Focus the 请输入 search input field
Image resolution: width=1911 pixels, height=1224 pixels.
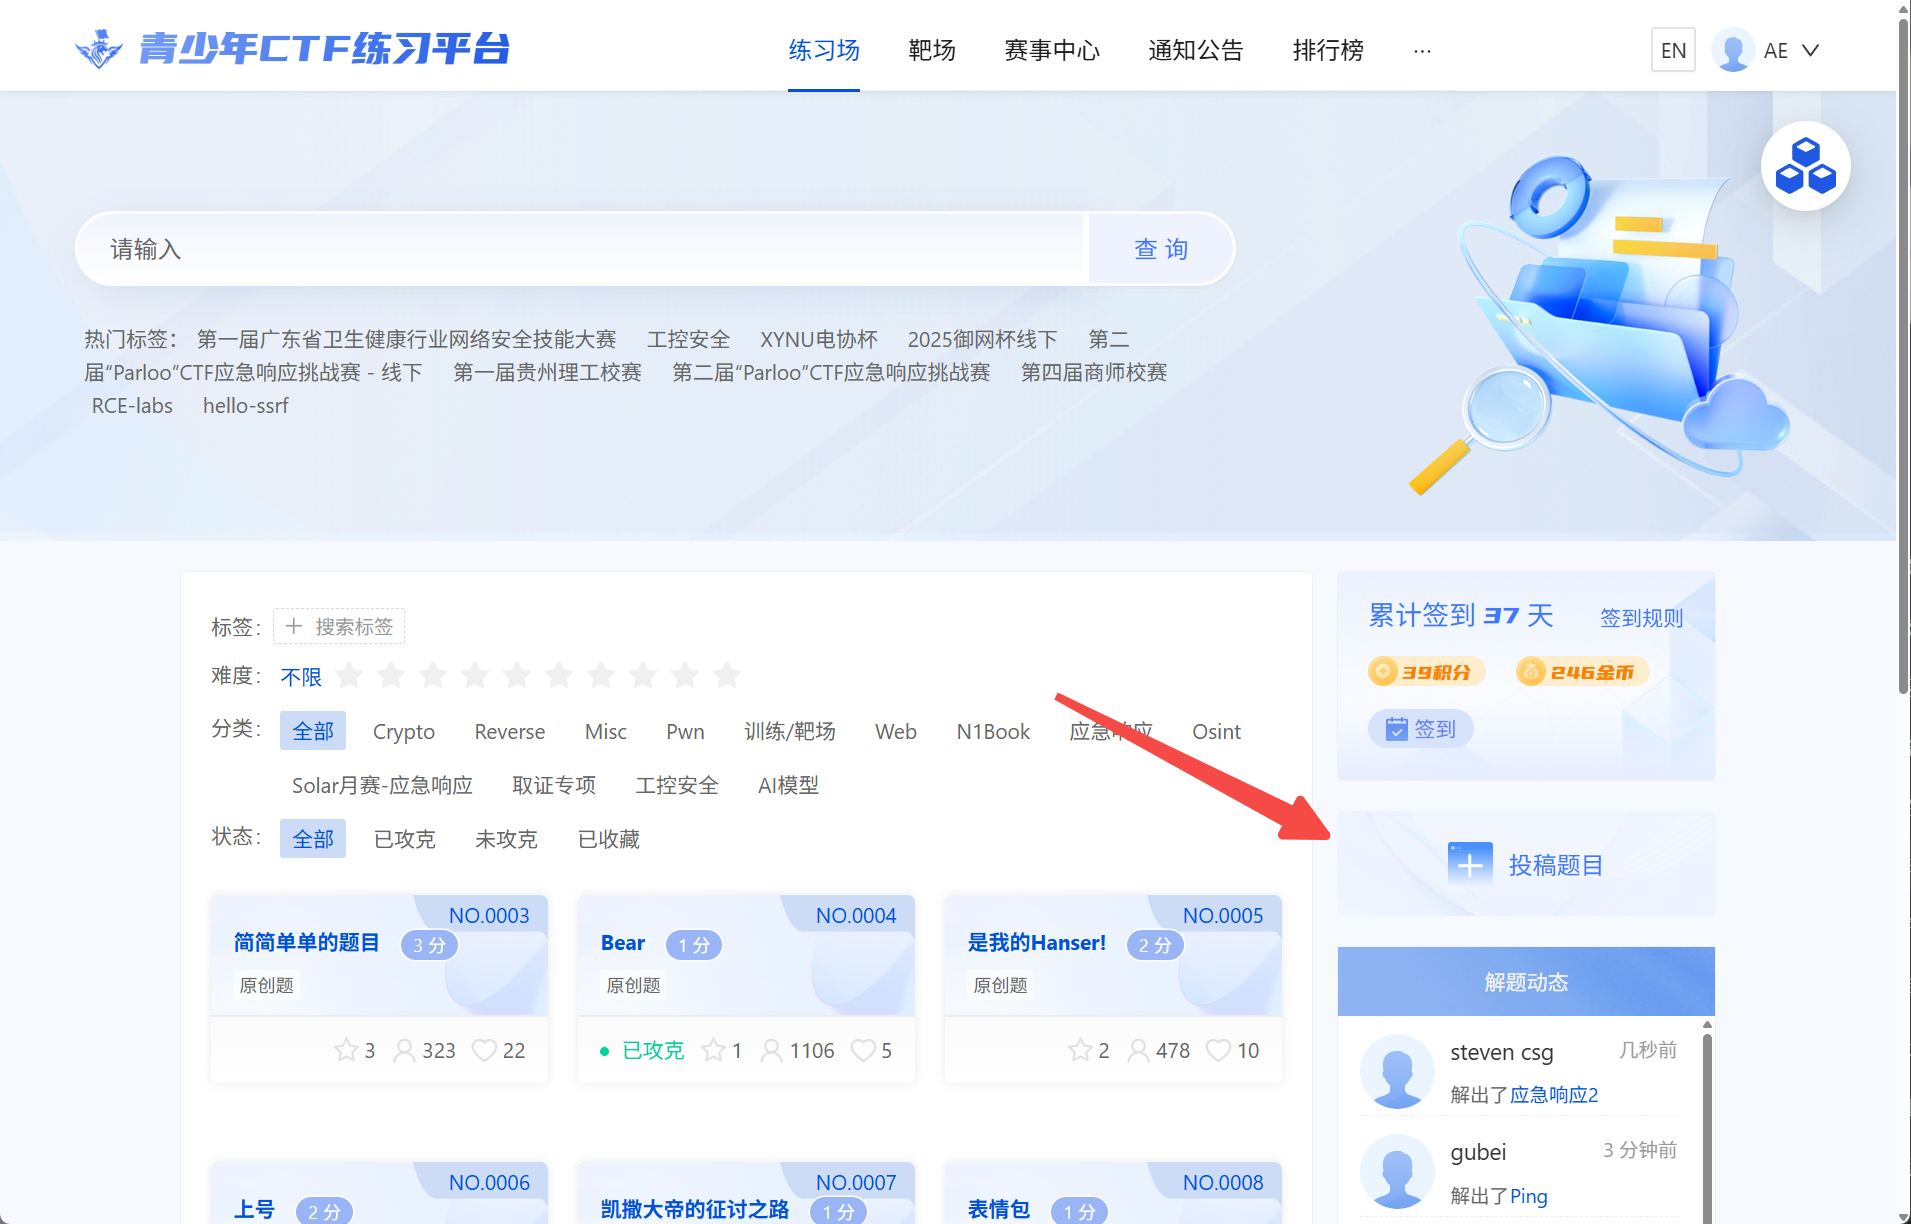[580, 249]
